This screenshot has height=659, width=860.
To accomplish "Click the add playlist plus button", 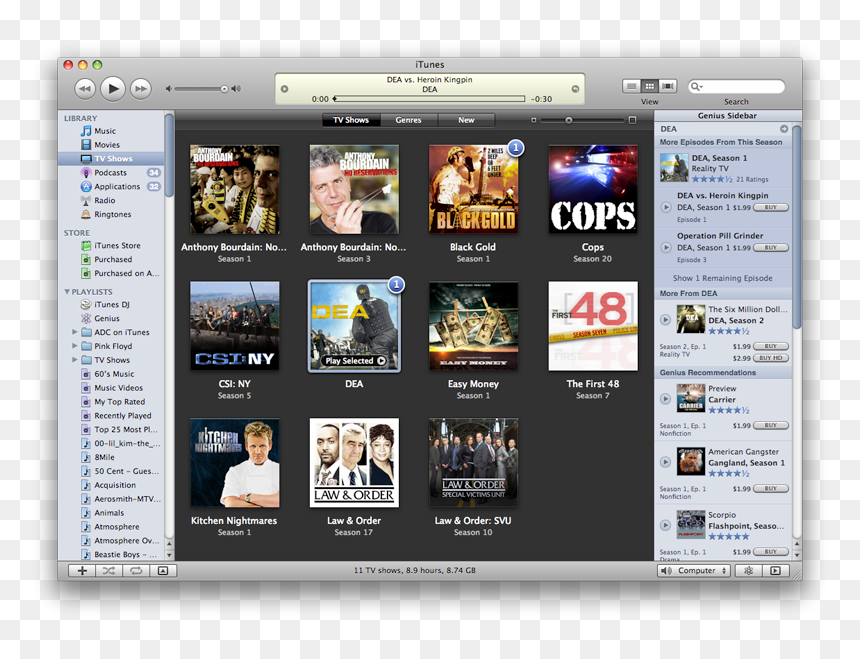I will coord(82,571).
